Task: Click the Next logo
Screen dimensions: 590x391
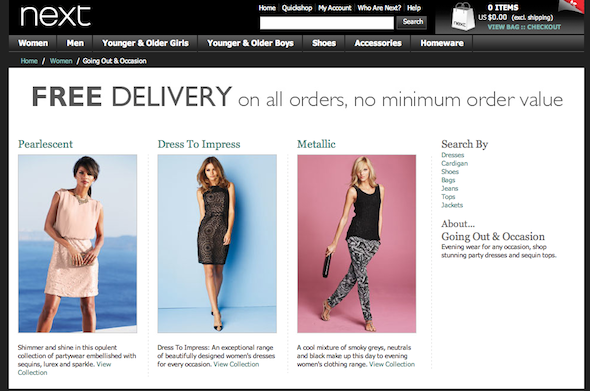Action: pos(55,16)
